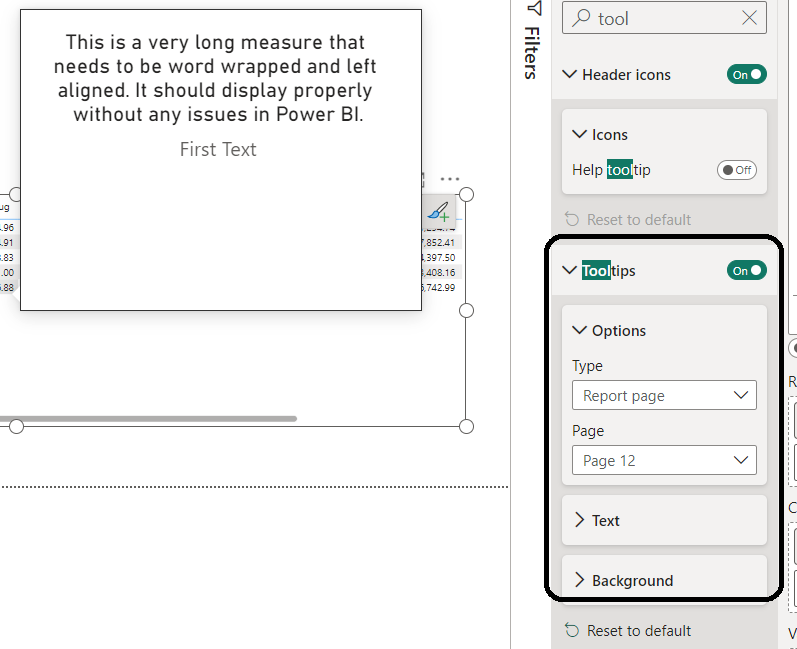The width and height of the screenshot is (797, 649).
Task: Click the 'First Text' label in the tooltip
Action: (218, 149)
